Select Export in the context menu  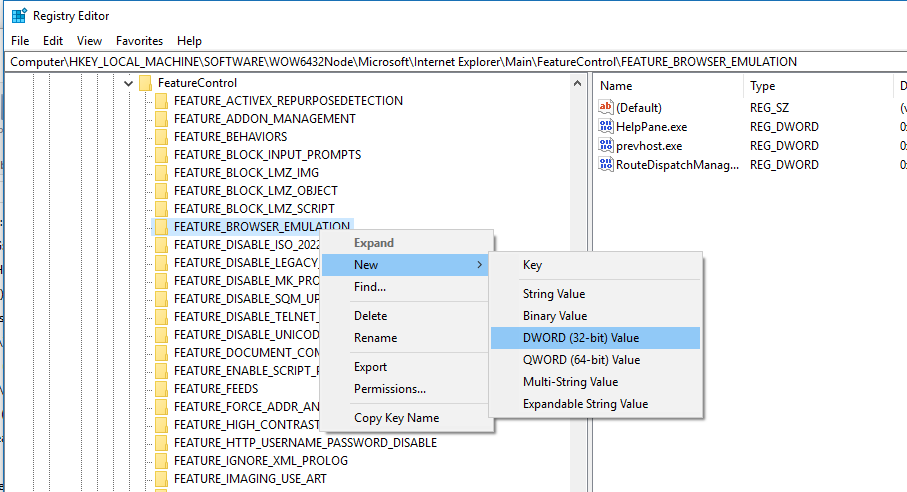pyautogui.click(x=406, y=367)
